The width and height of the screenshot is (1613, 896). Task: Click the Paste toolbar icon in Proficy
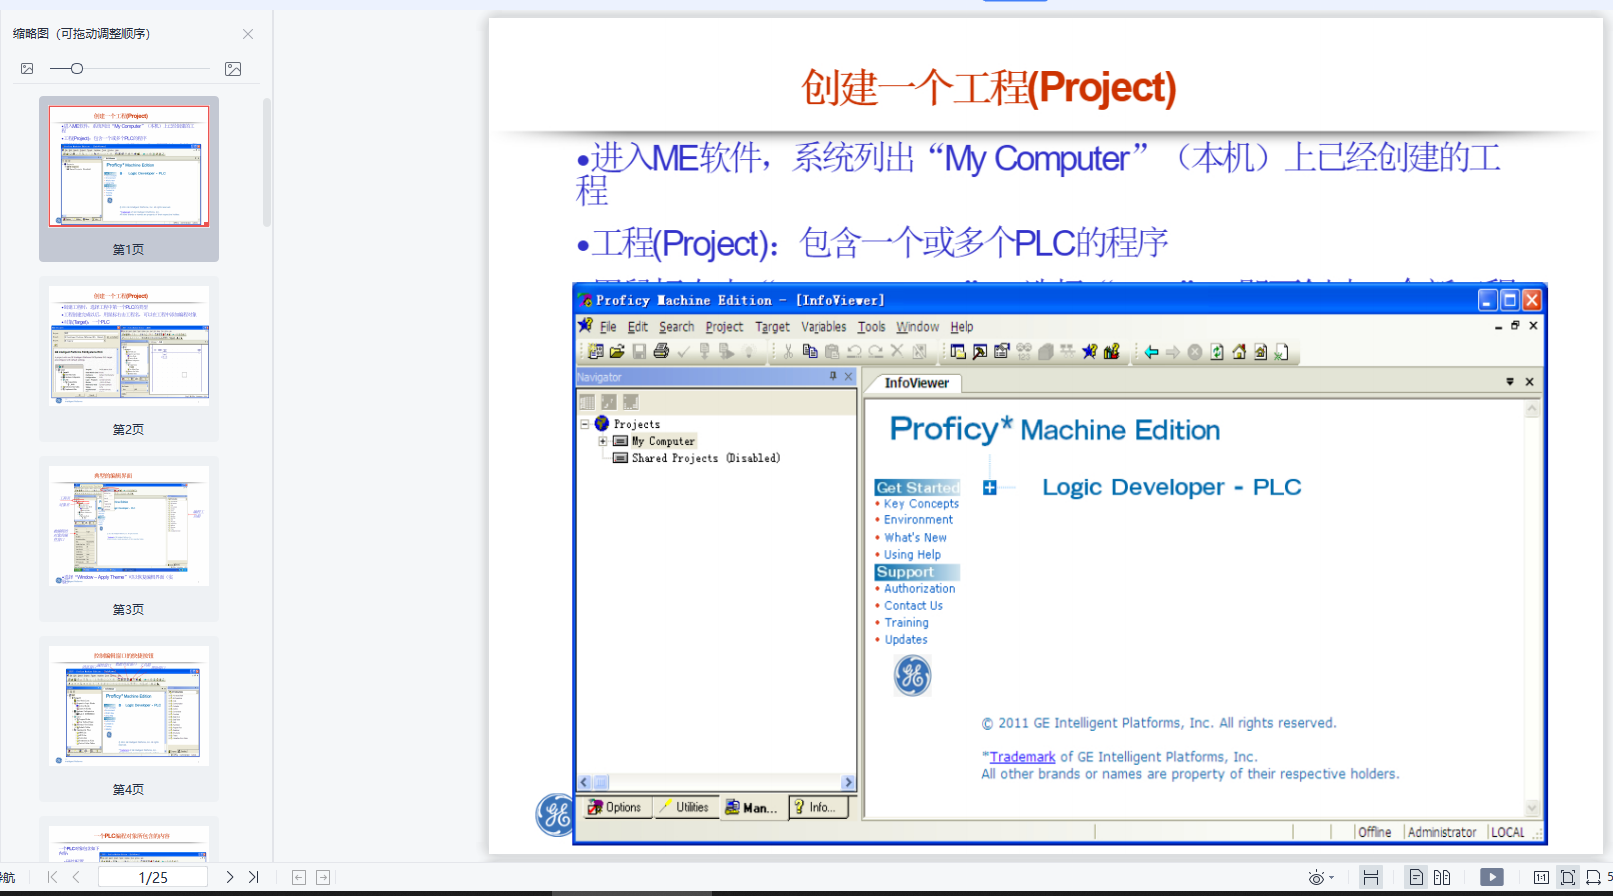(832, 351)
